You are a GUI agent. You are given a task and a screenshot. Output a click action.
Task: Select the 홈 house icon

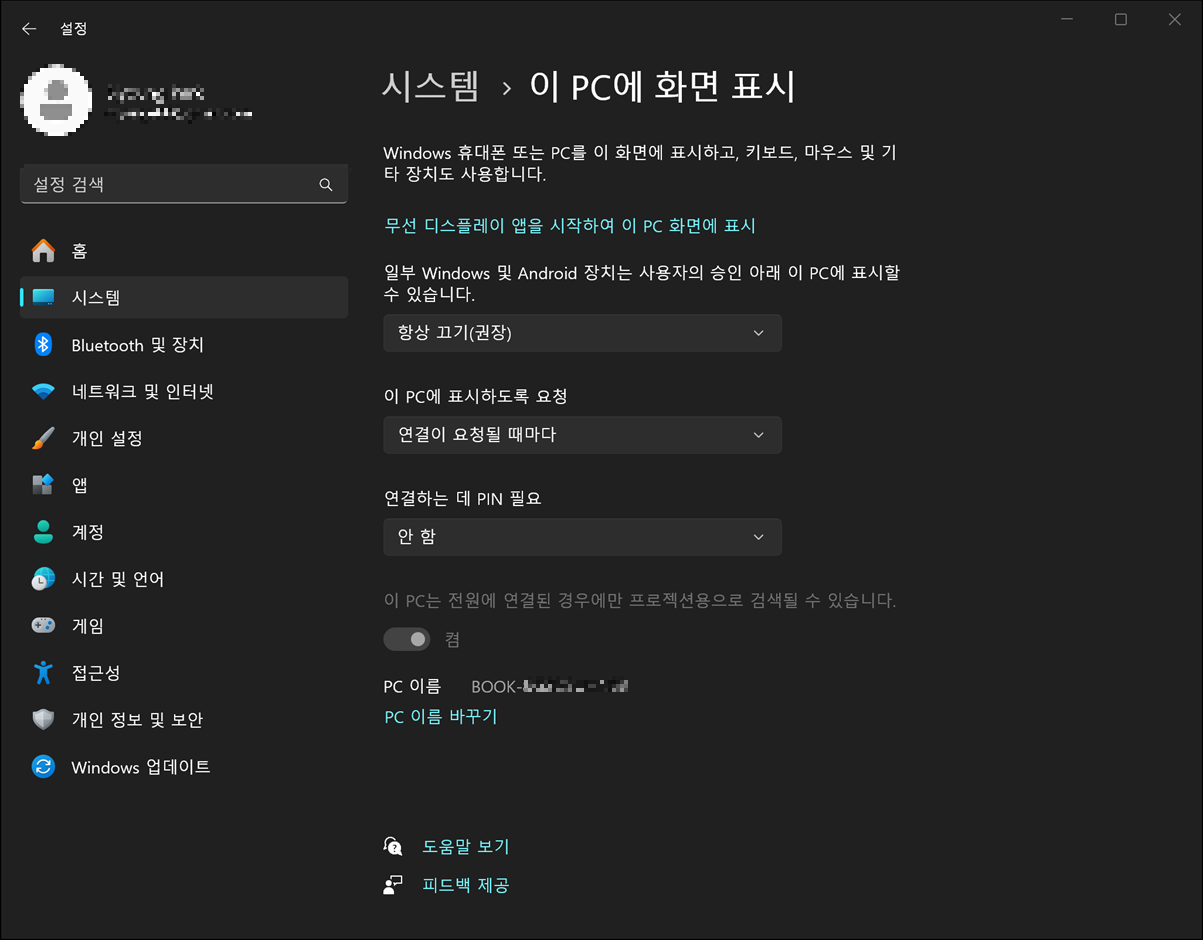point(43,251)
